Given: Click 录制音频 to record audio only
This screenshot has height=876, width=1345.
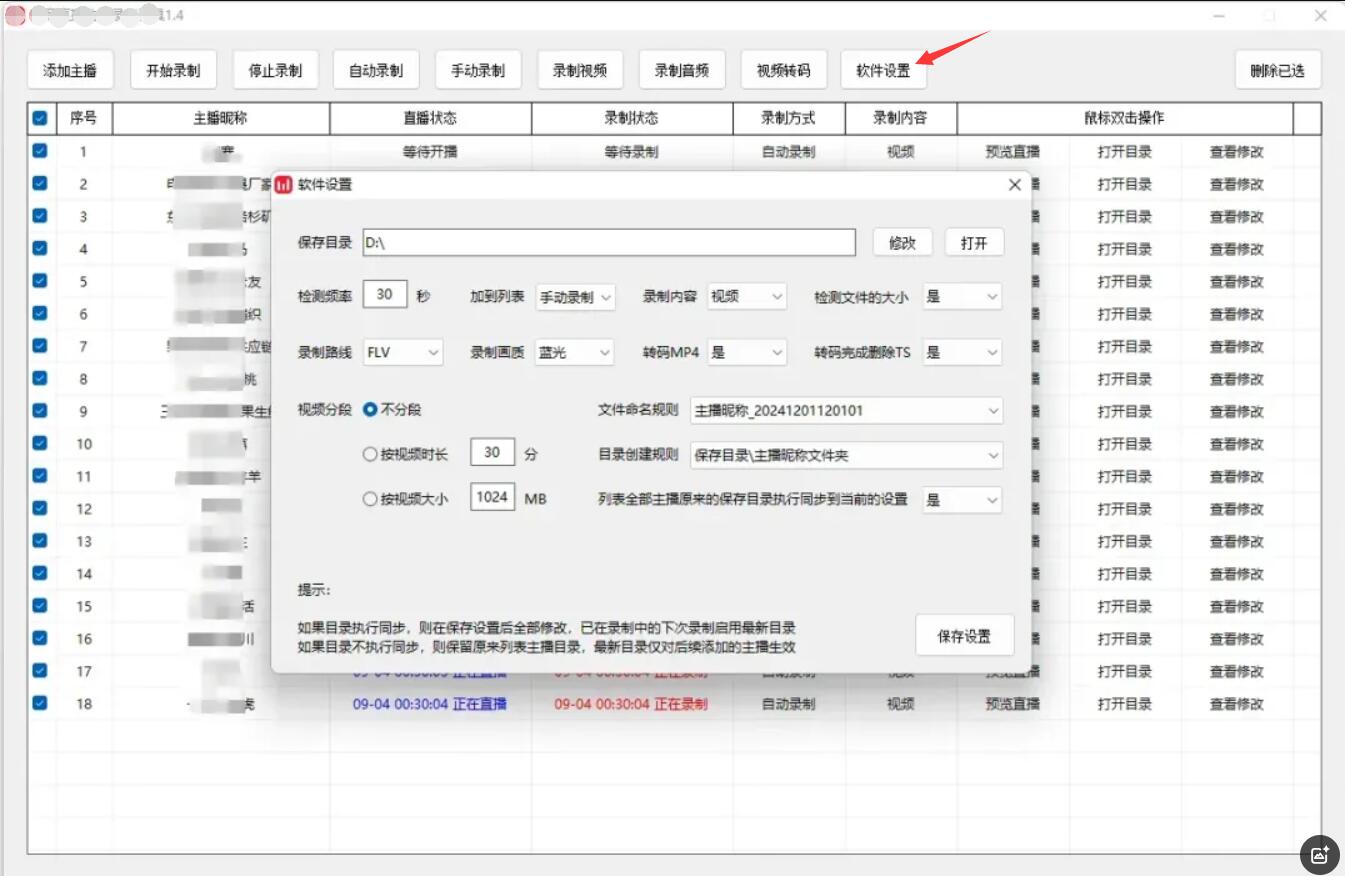Looking at the screenshot, I should tap(682, 69).
